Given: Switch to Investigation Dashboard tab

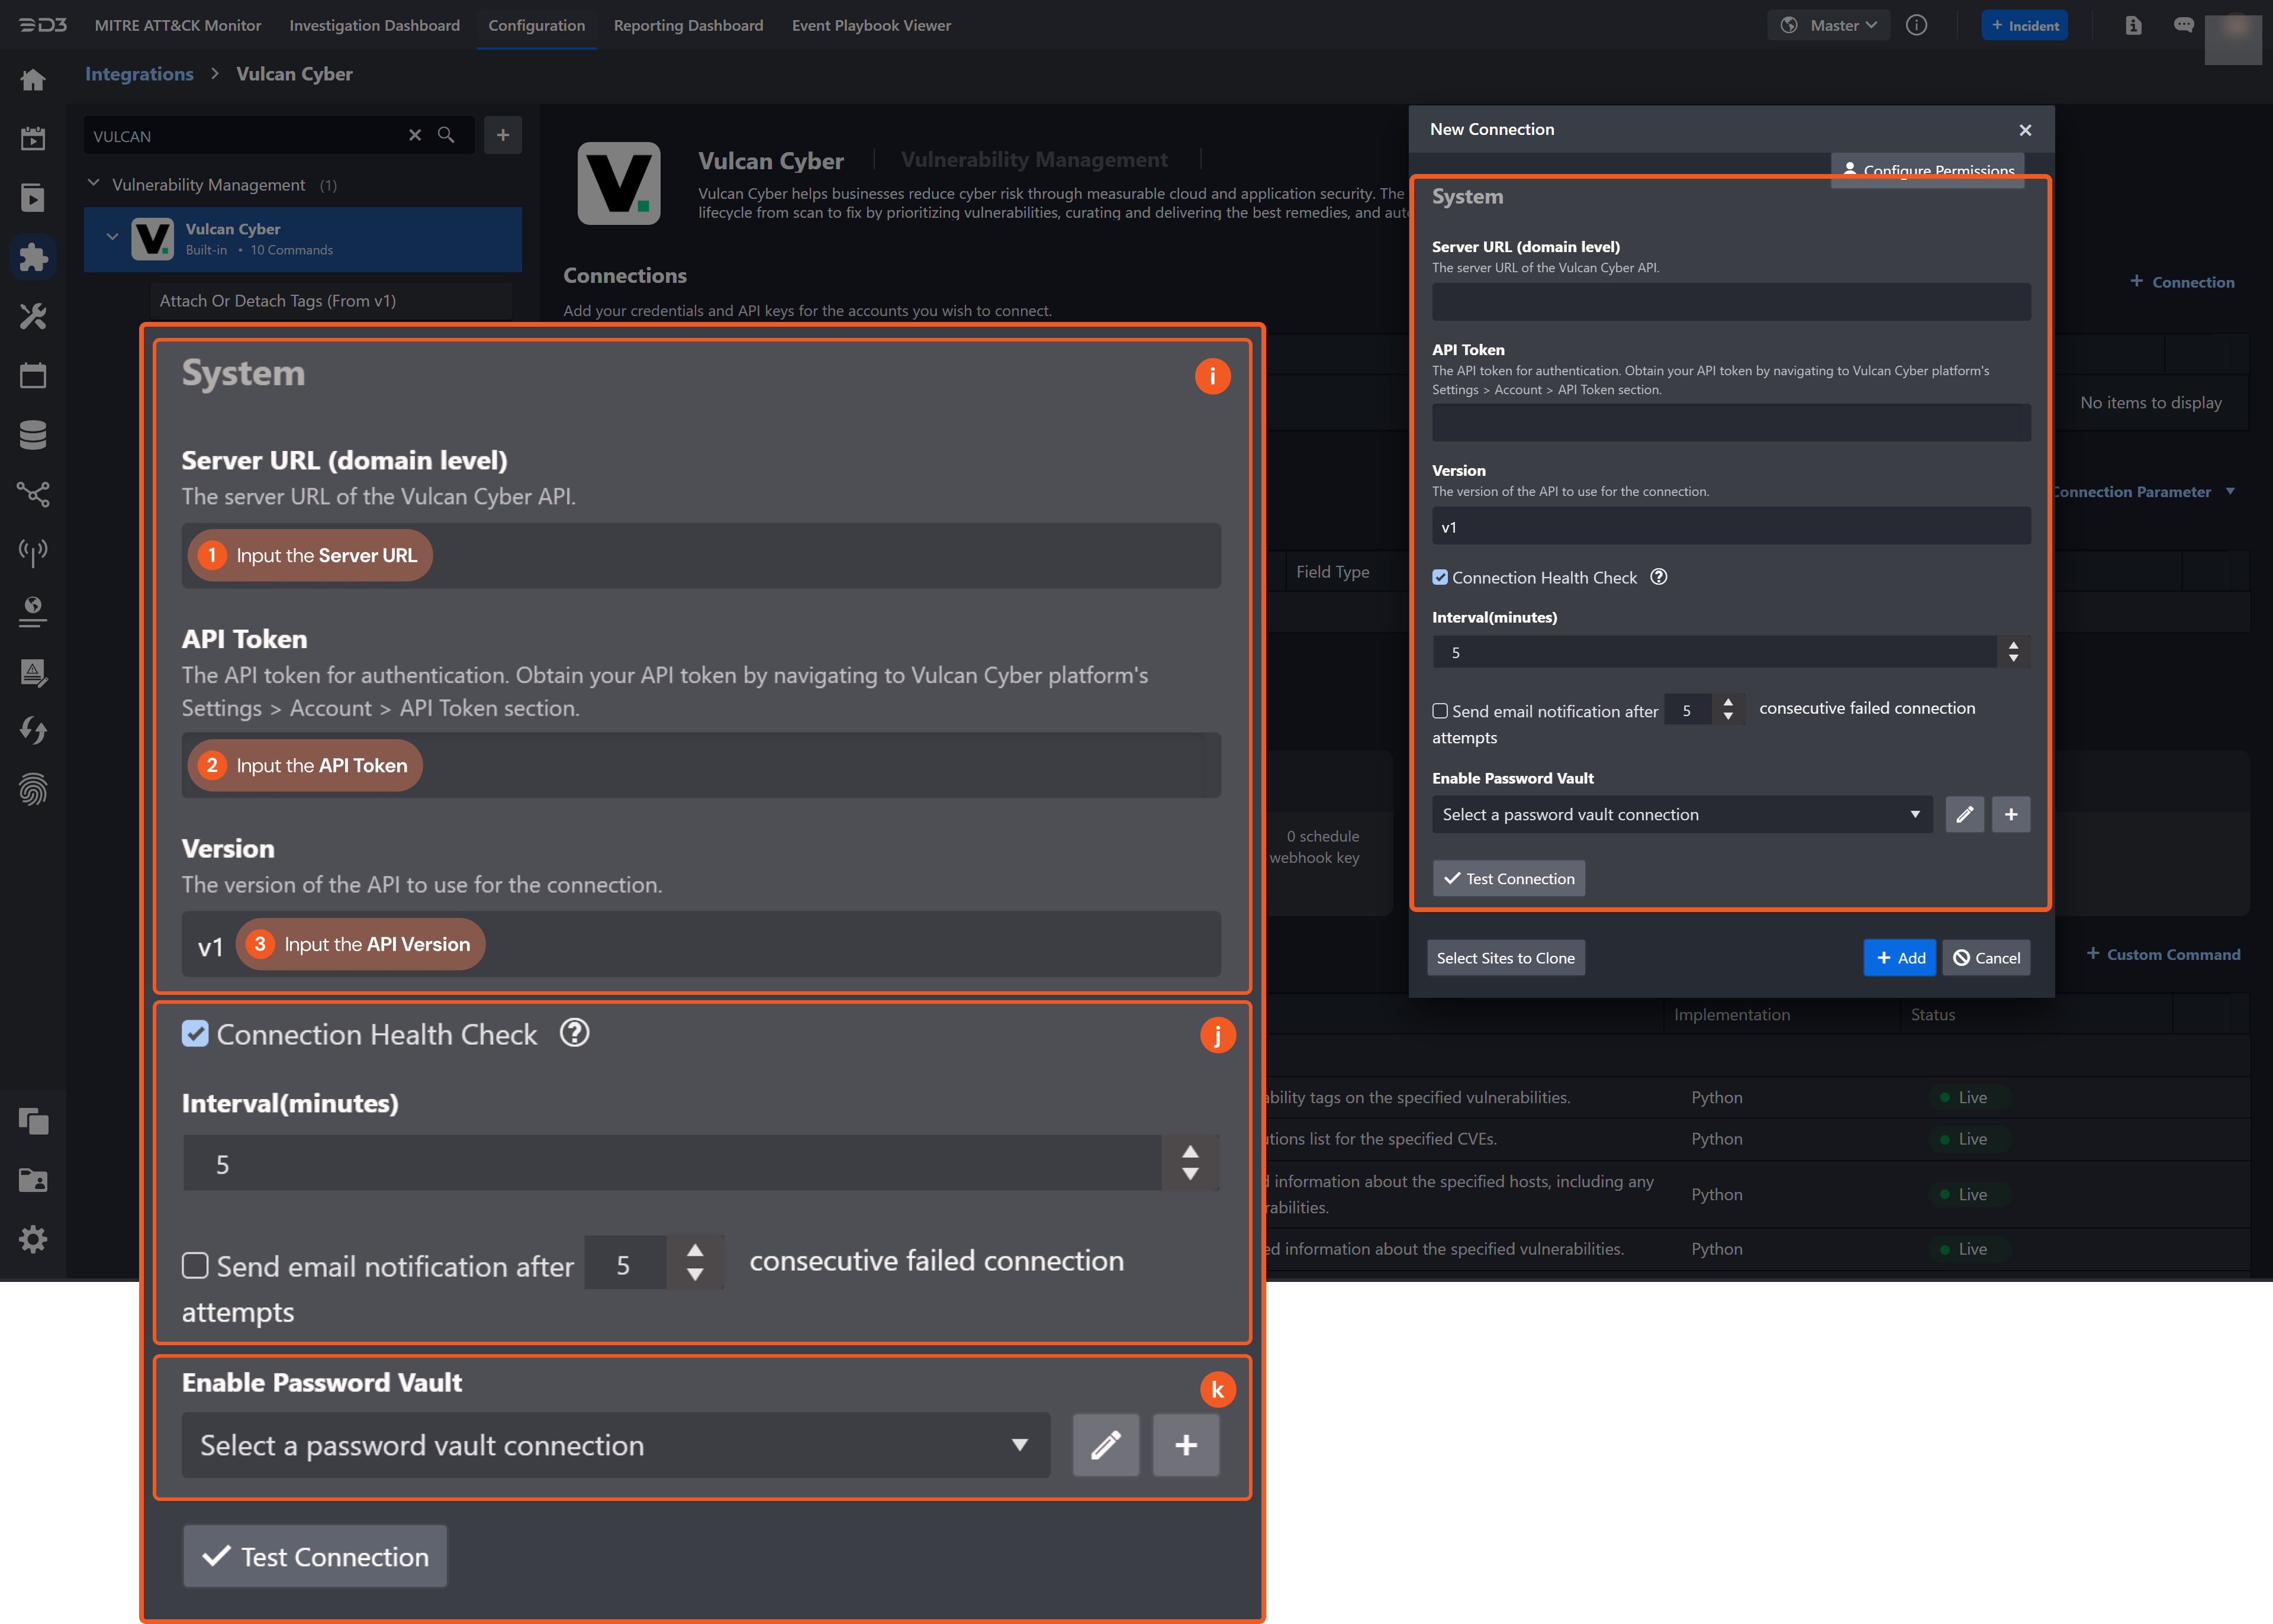Looking at the screenshot, I should pos(374,25).
